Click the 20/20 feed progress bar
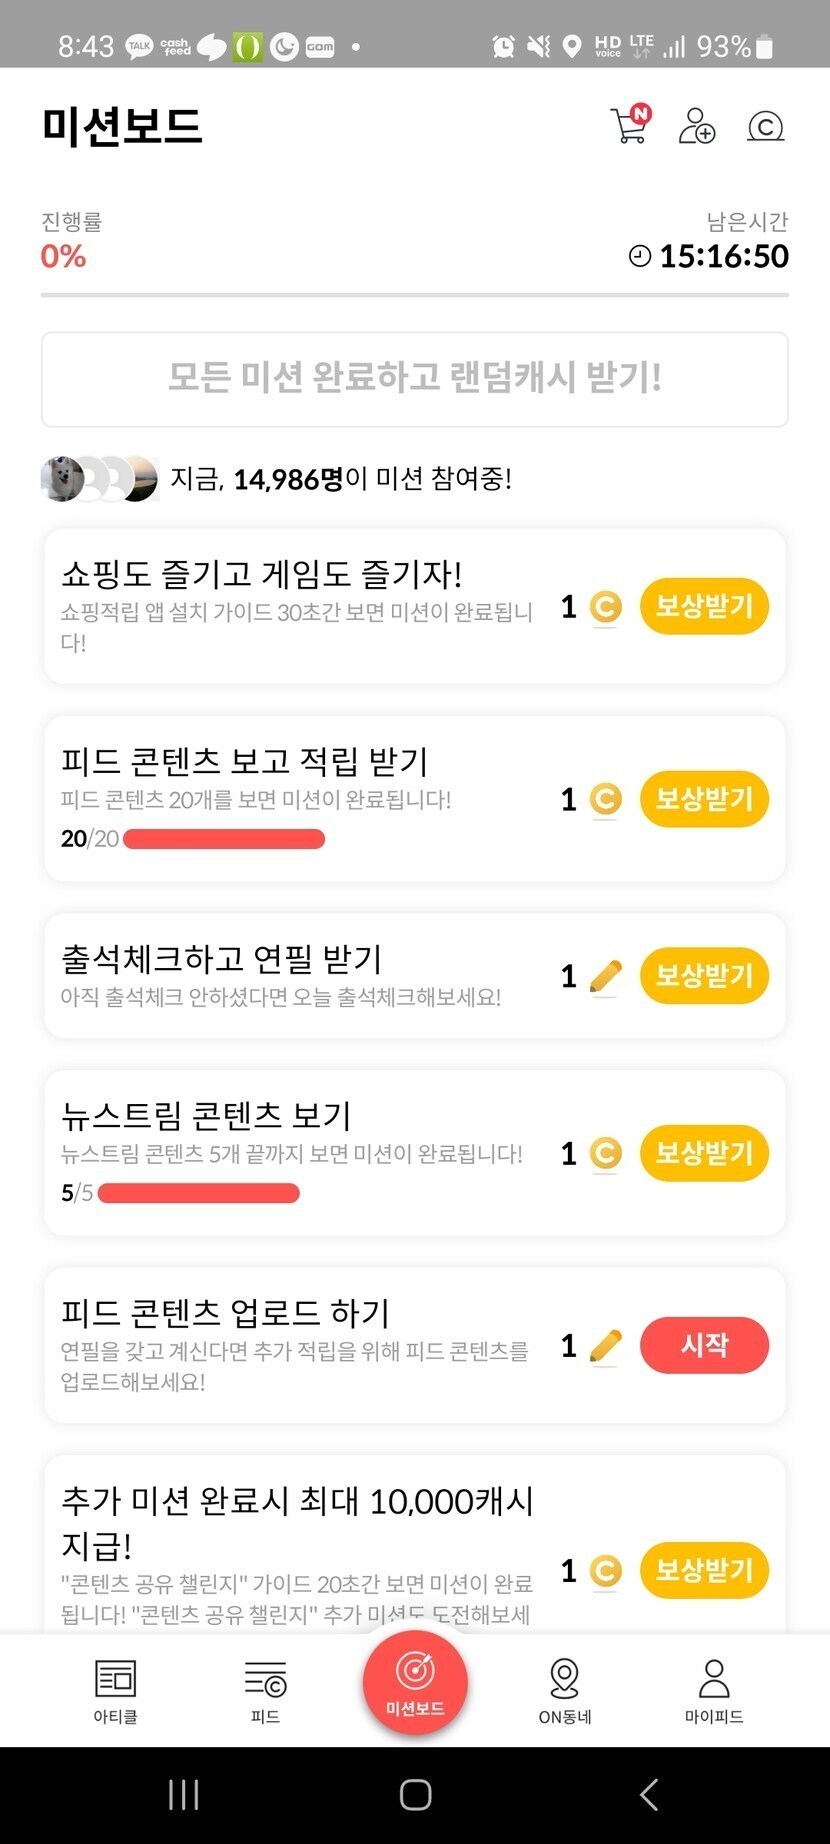Image resolution: width=830 pixels, height=1844 pixels. coord(223,839)
